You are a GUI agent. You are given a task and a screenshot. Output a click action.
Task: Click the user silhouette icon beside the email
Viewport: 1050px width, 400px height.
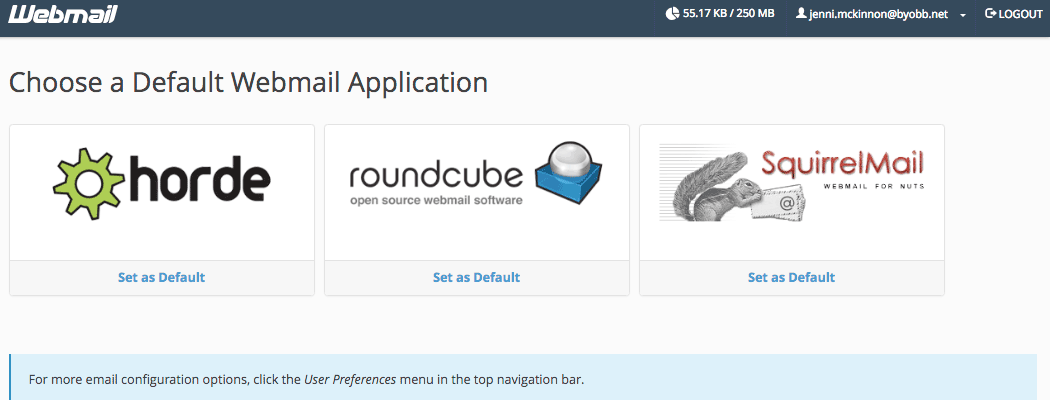[x=800, y=13]
